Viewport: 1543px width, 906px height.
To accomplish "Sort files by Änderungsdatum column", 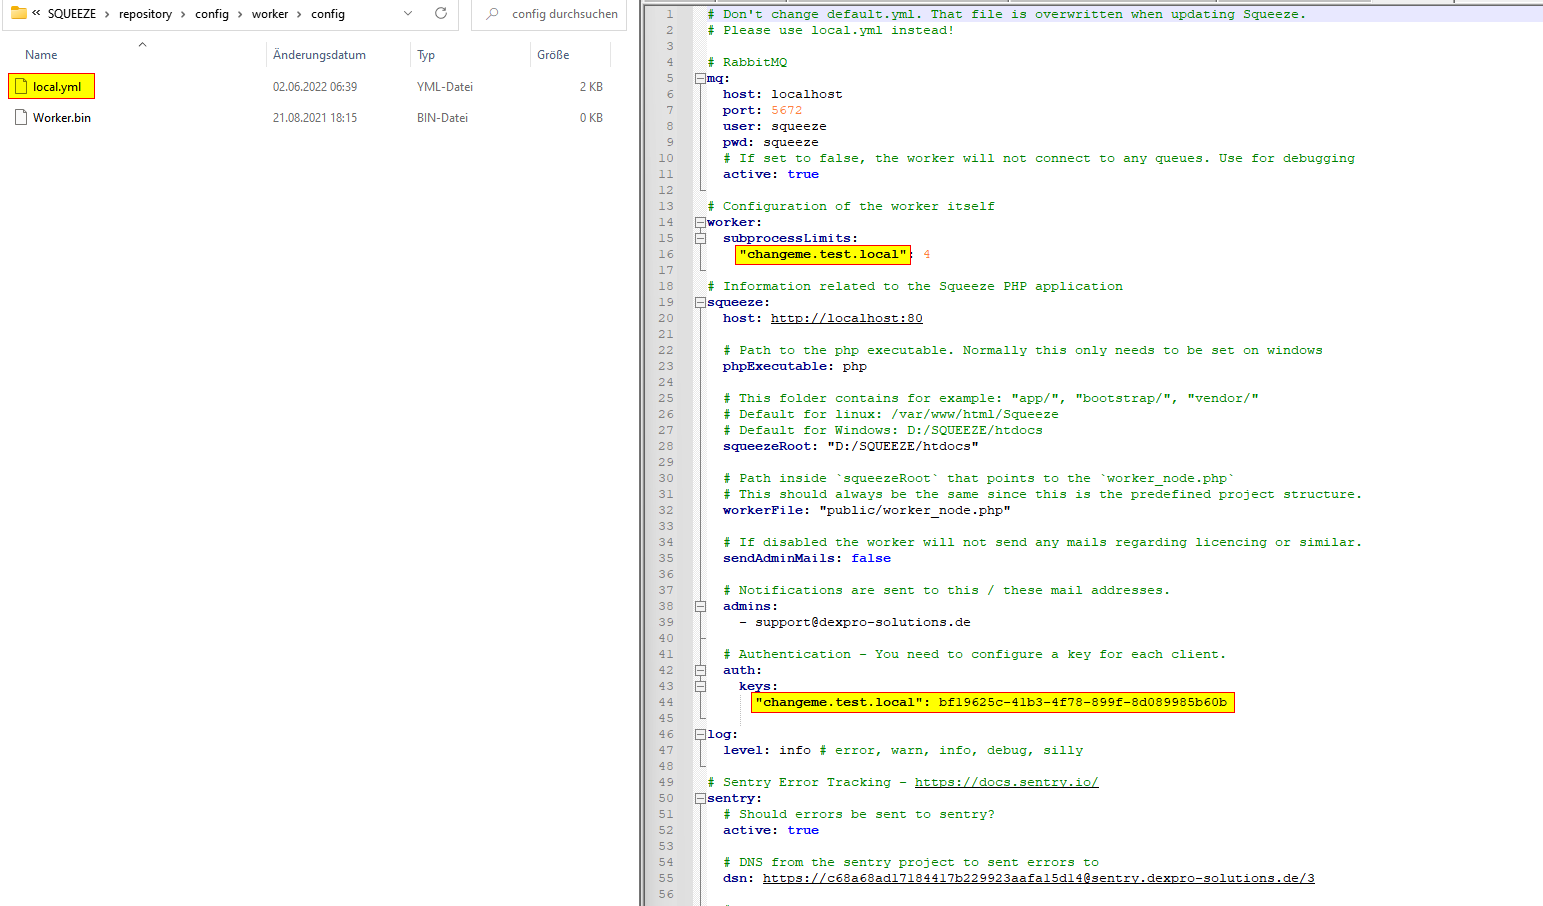I will (x=319, y=55).
